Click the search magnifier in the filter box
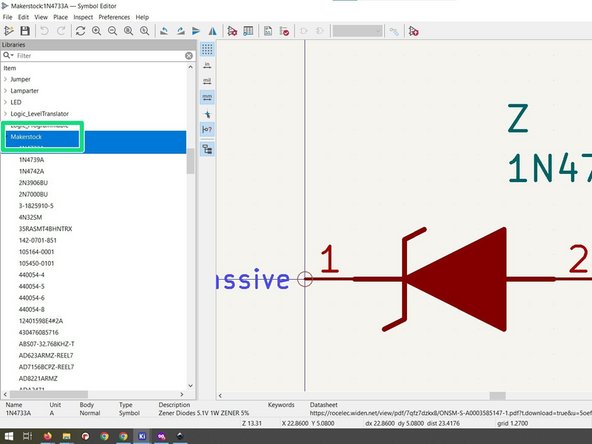 pyautogui.click(x=7, y=56)
